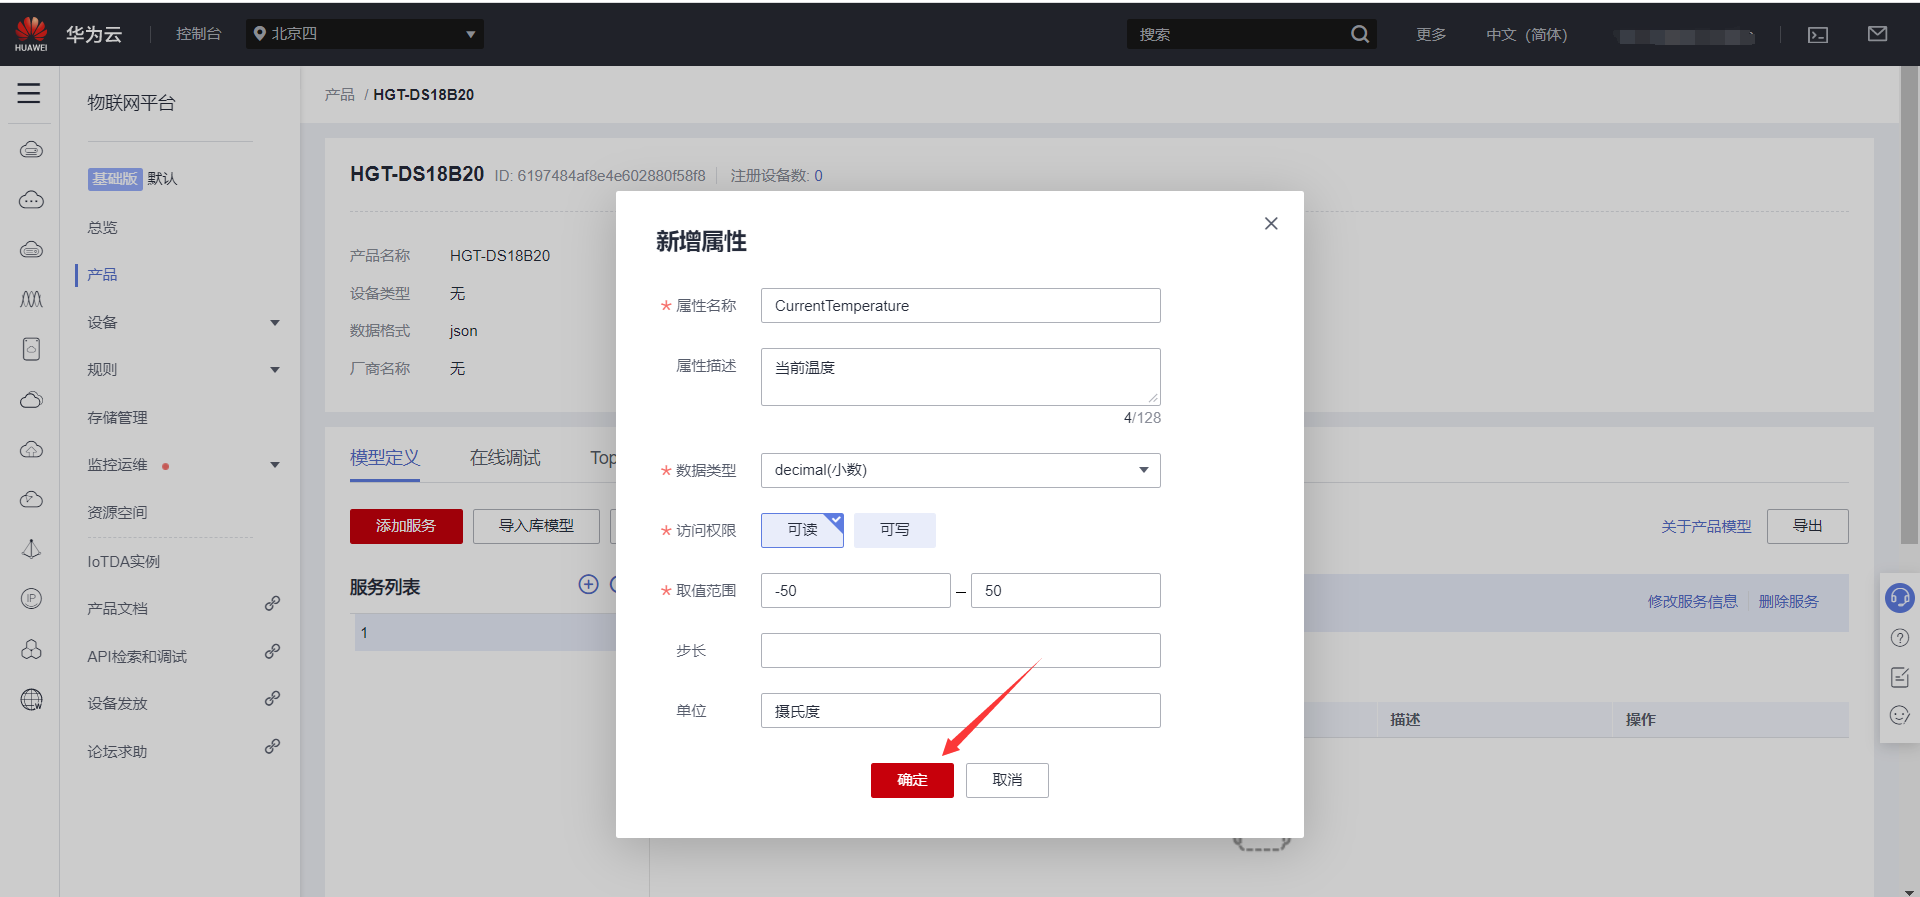
Task: Open the 北京四 region dropdown
Action: pyautogui.click(x=365, y=34)
